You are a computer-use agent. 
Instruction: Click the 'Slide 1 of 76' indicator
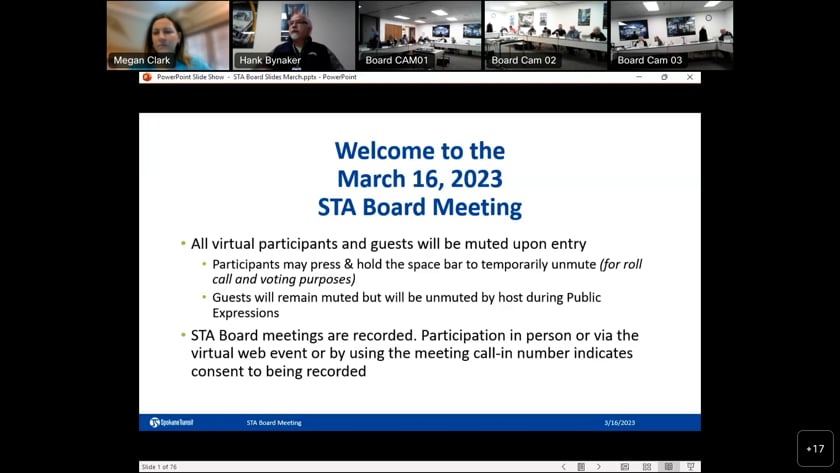159,467
